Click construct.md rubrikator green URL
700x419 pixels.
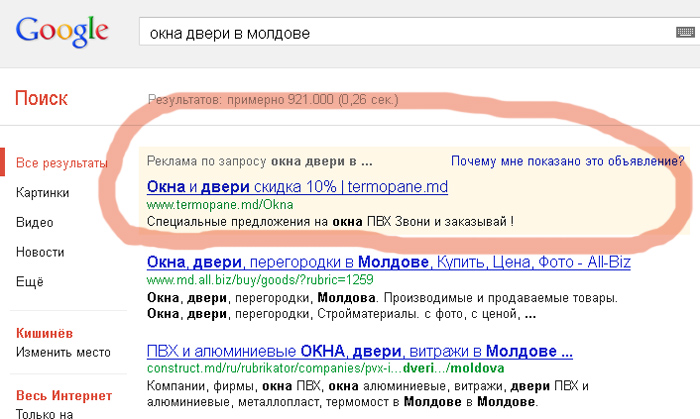[325, 368]
